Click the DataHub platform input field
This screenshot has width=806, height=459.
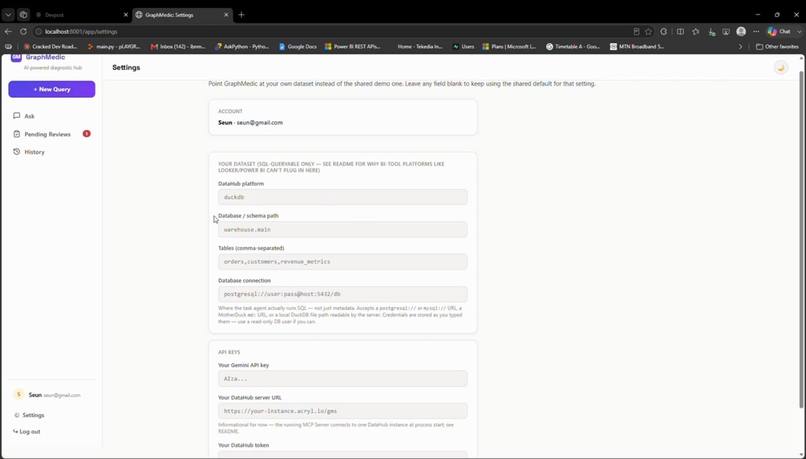coord(343,197)
